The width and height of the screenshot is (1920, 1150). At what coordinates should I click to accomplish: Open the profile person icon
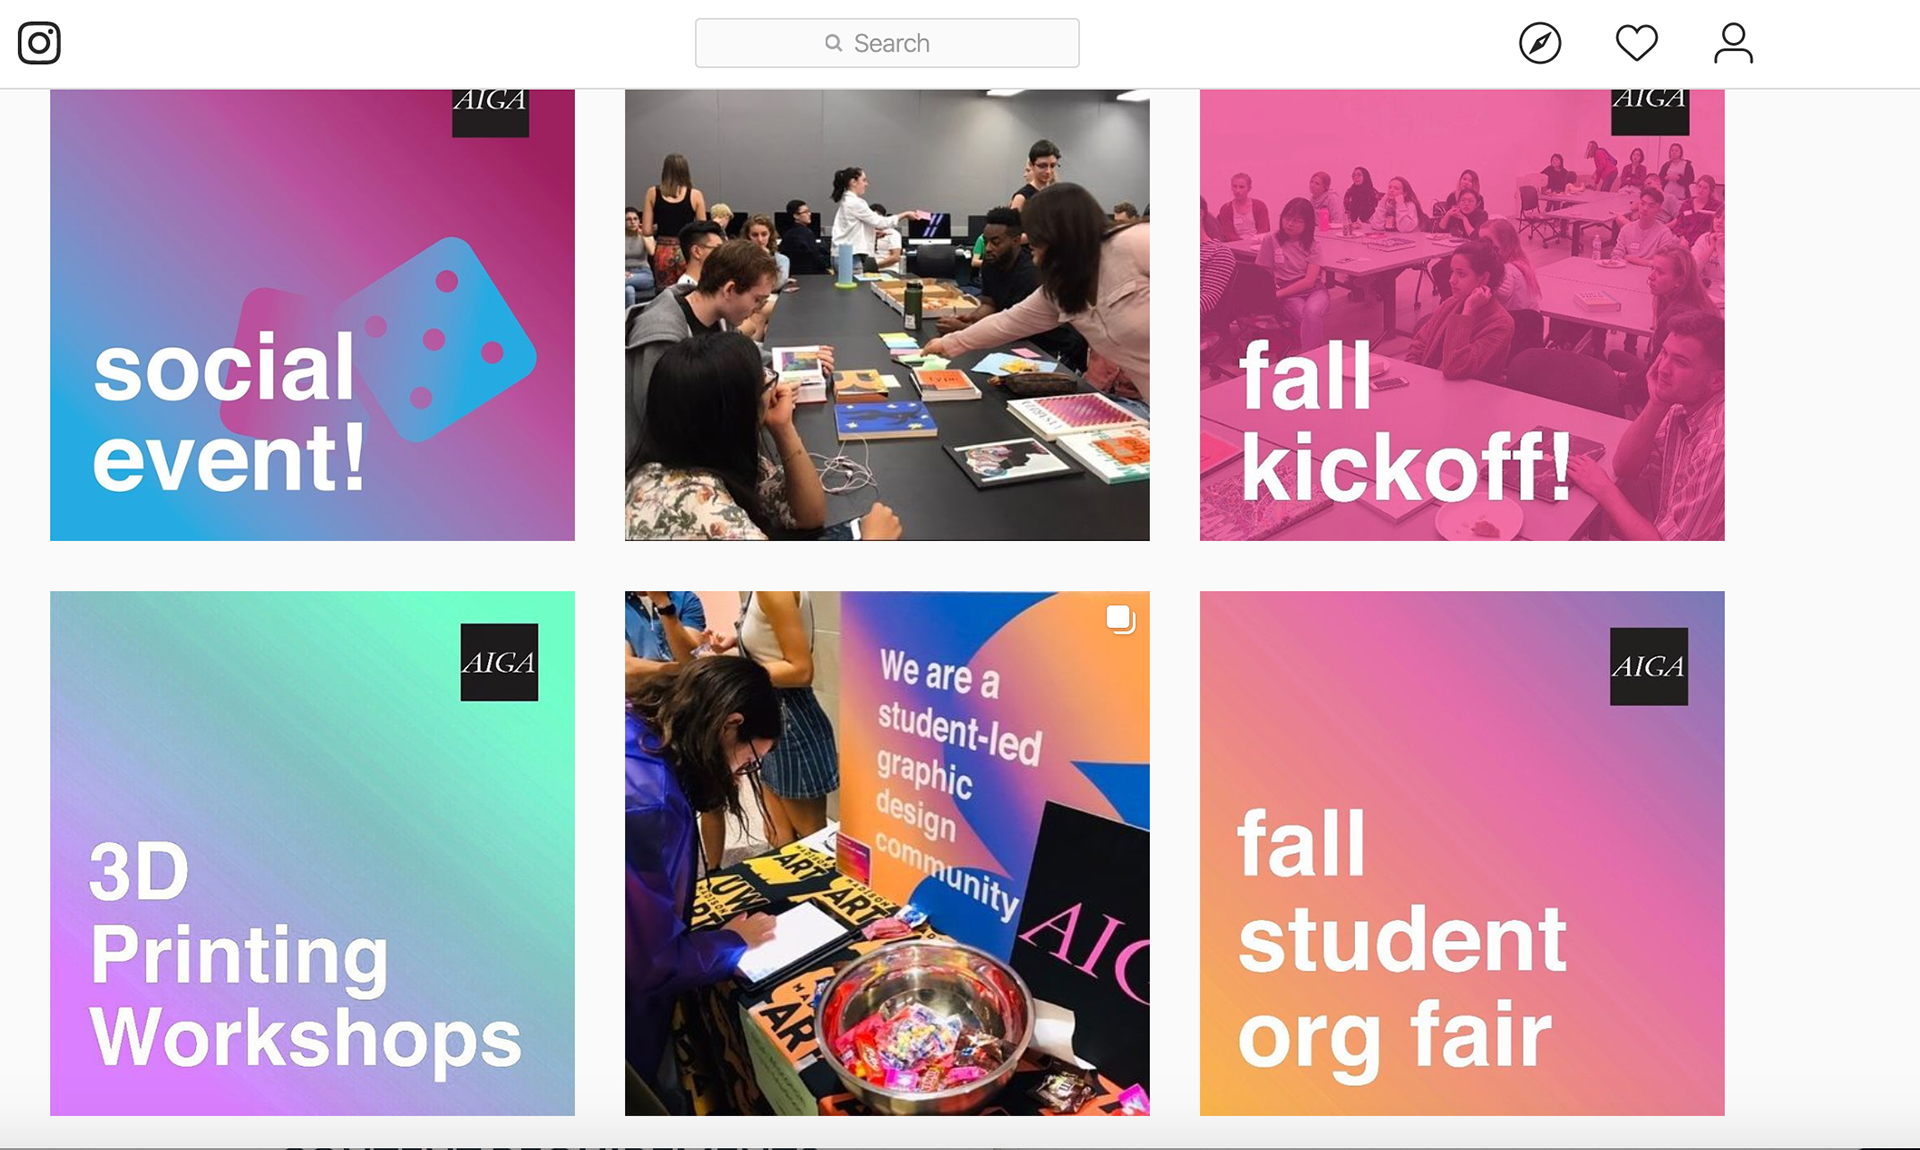(x=1733, y=43)
